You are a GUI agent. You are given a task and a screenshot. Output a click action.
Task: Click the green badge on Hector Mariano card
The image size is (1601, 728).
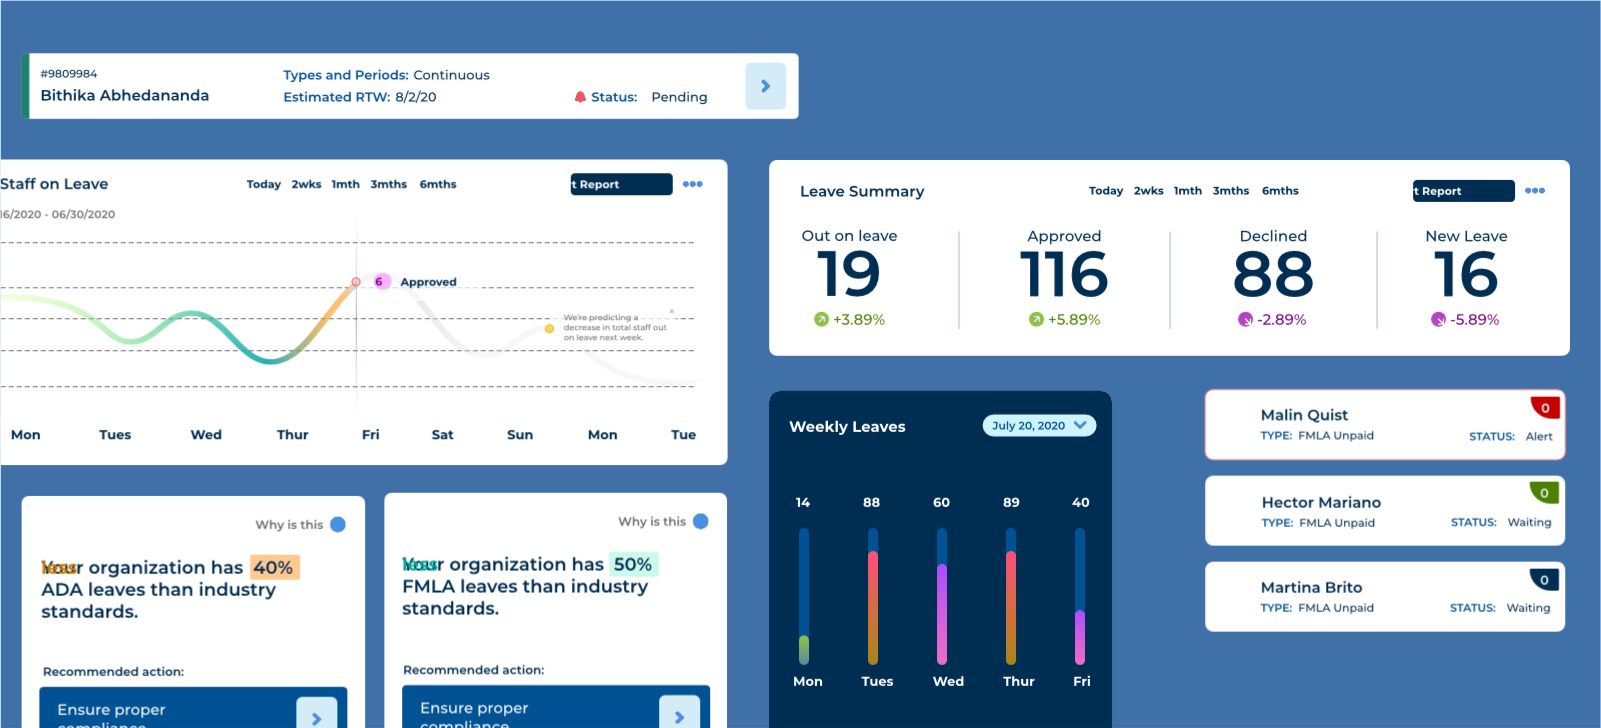point(1544,493)
